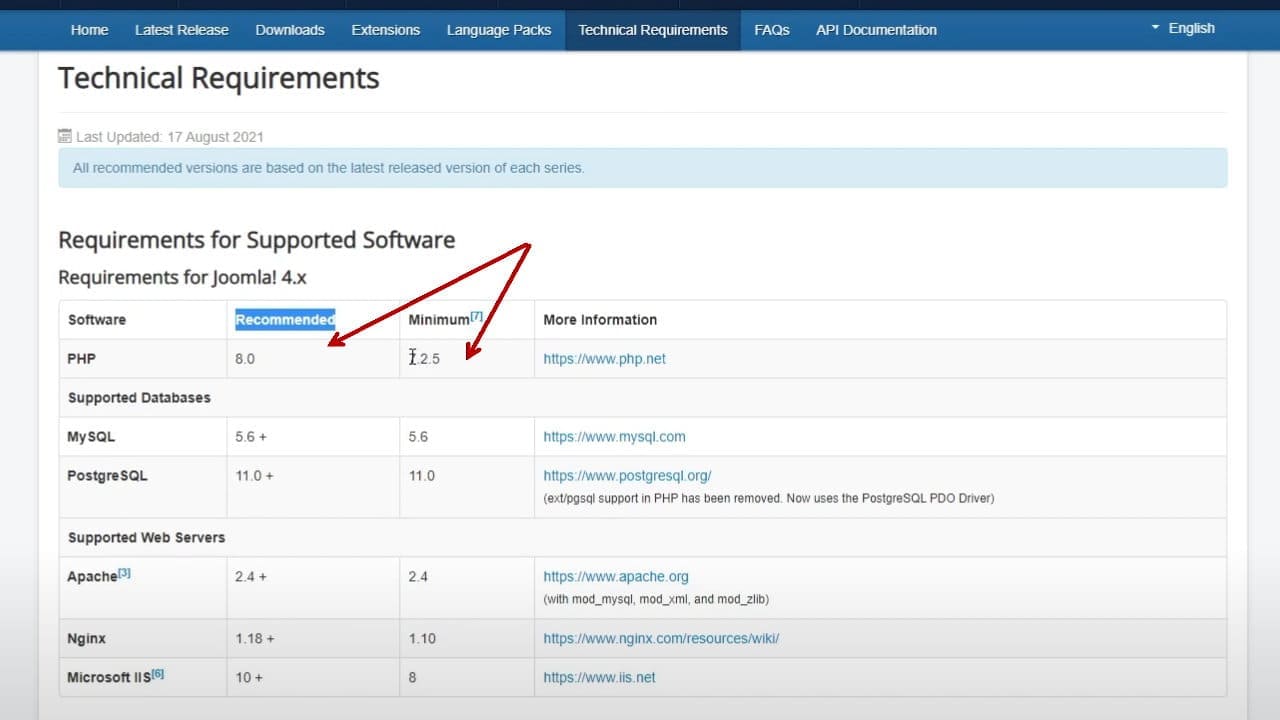This screenshot has width=1280, height=720.
Task: Click MySQL minimum value 5.6
Action: (x=418, y=436)
